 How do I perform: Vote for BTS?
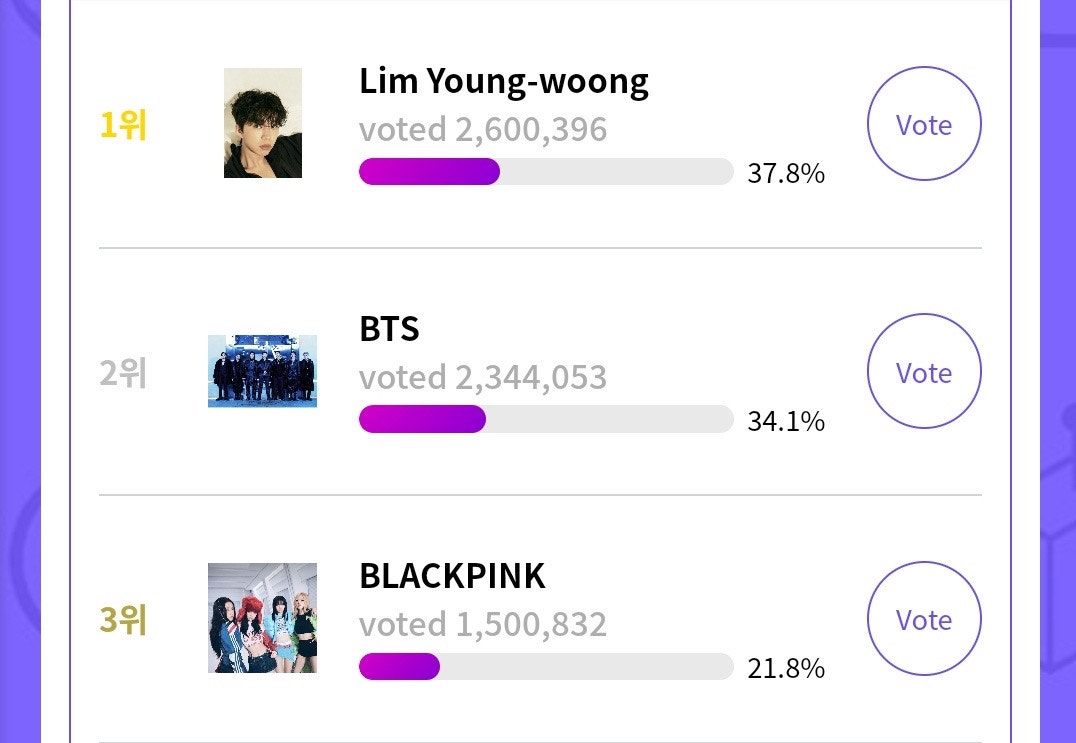click(923, 371)
